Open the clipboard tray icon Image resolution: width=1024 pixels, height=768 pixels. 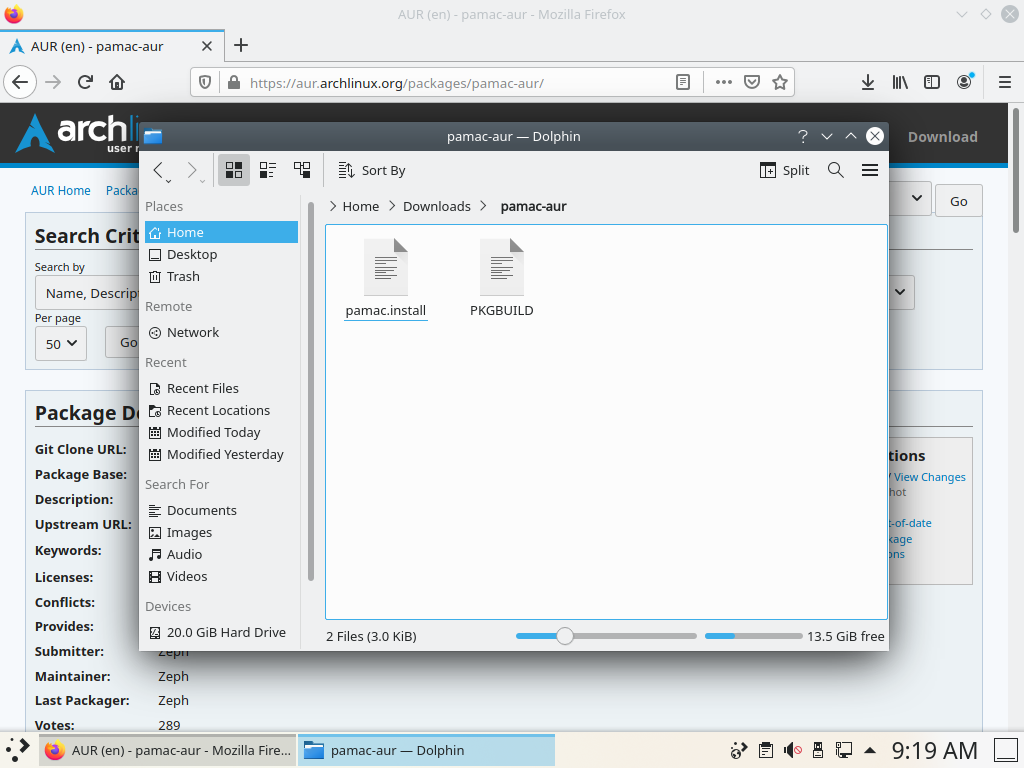(765, 750)
